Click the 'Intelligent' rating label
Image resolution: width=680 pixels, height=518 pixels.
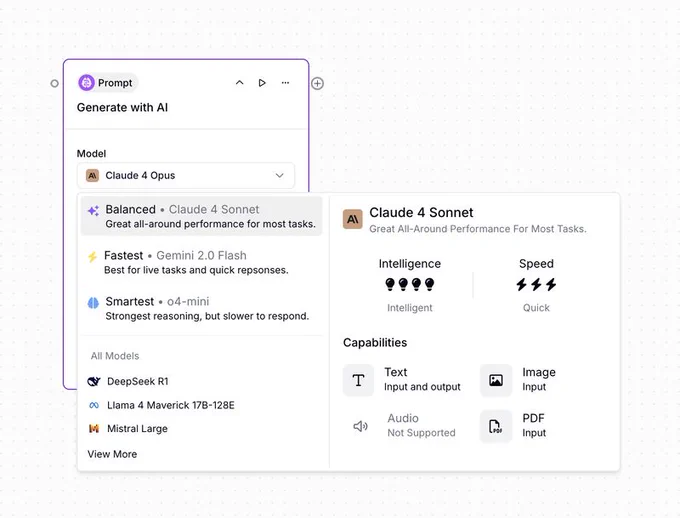click(x=410, y=308)
